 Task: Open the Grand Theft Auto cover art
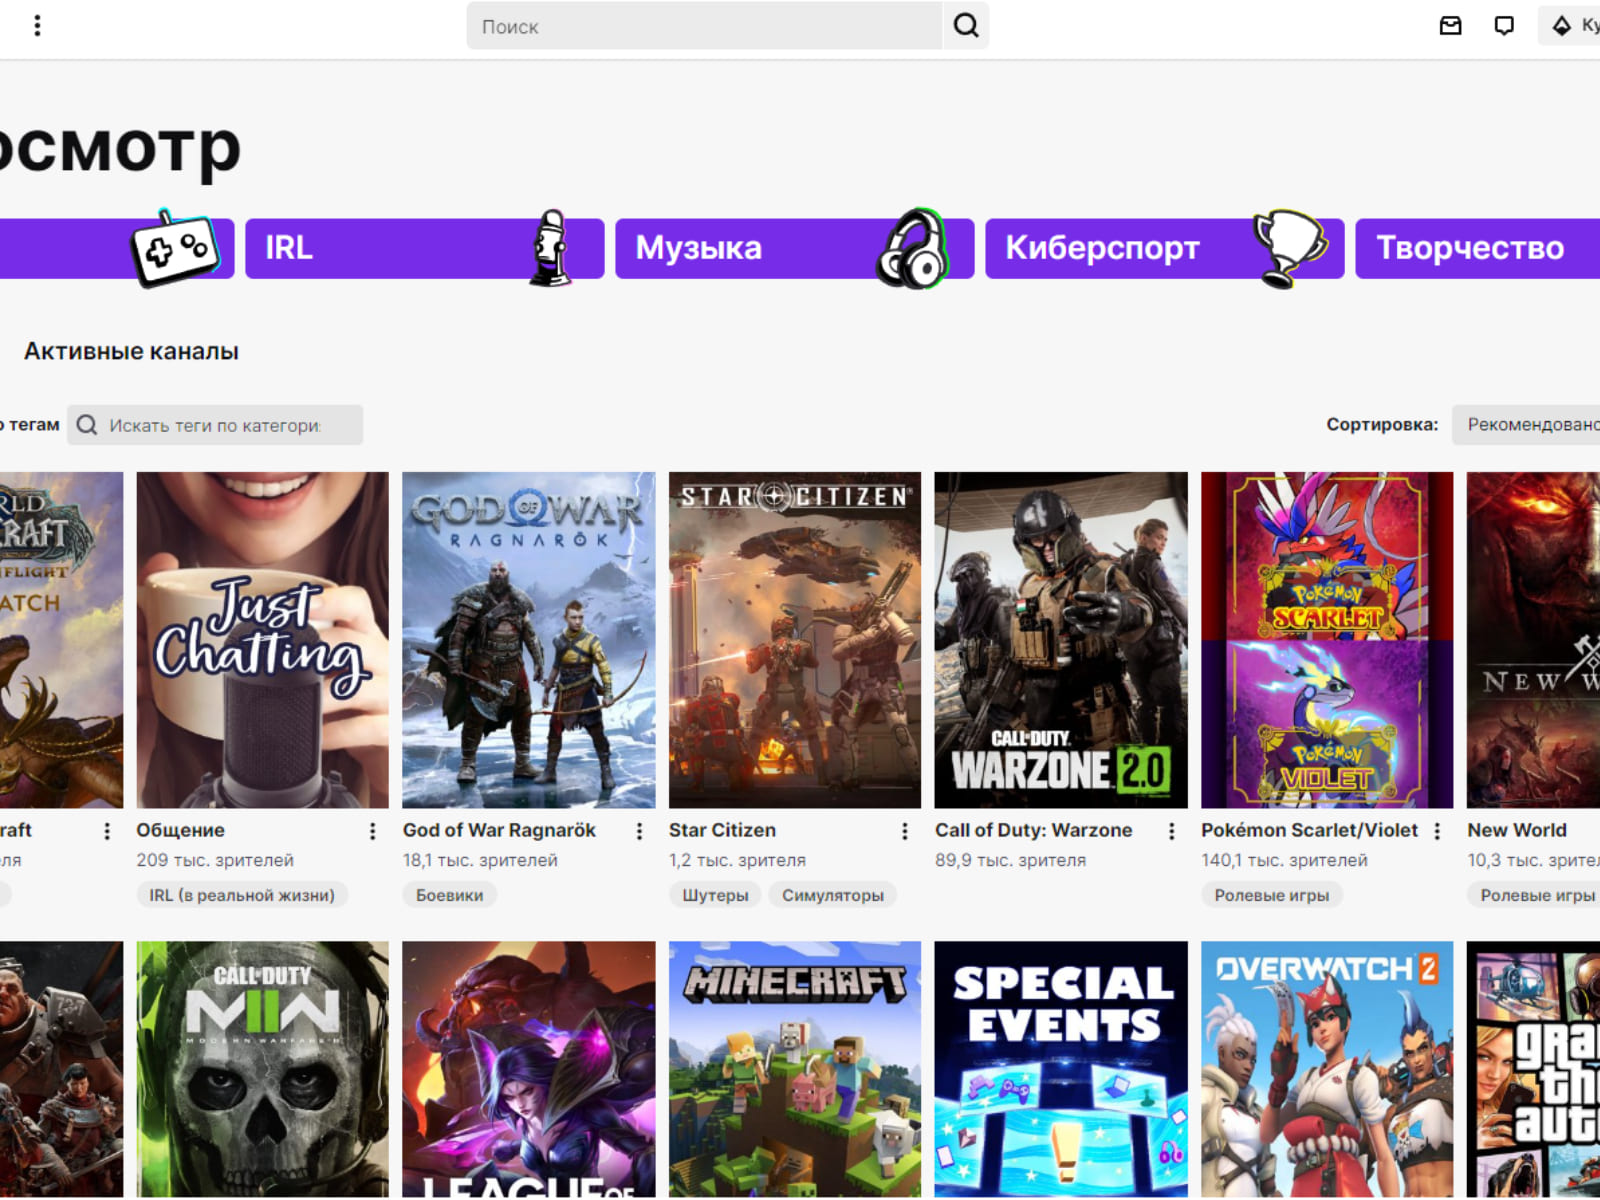(x=1534, y=1069)
